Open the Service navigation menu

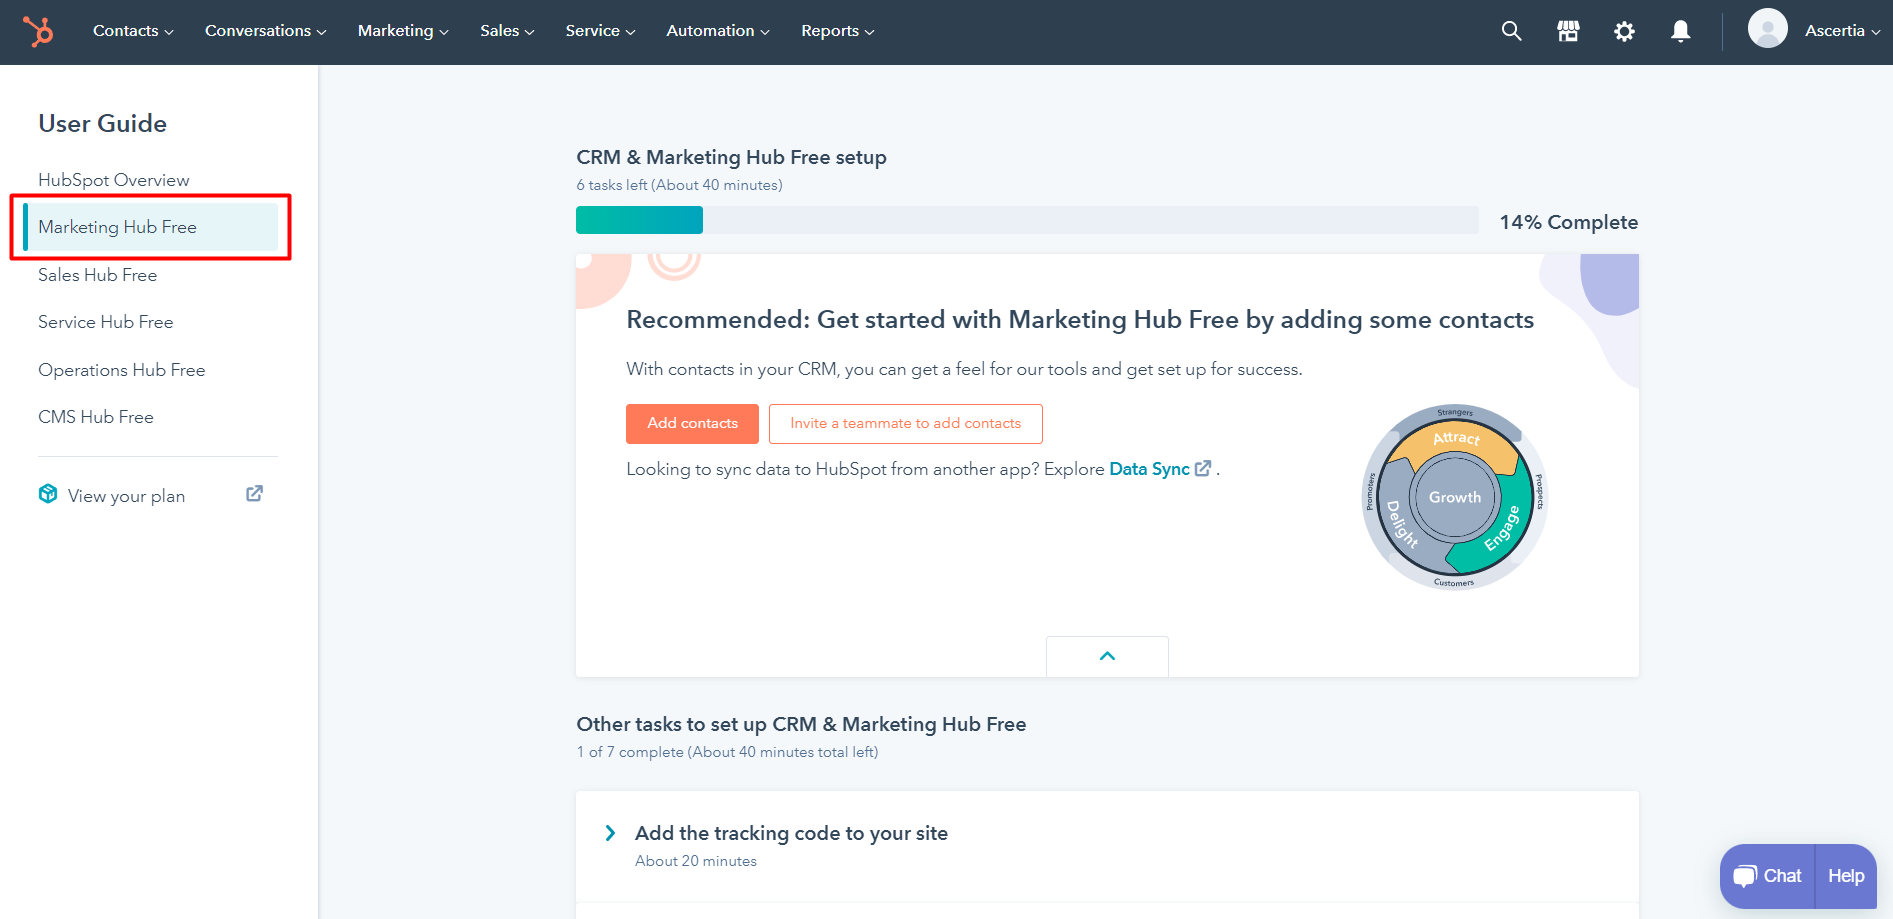(x=600, y=31)
